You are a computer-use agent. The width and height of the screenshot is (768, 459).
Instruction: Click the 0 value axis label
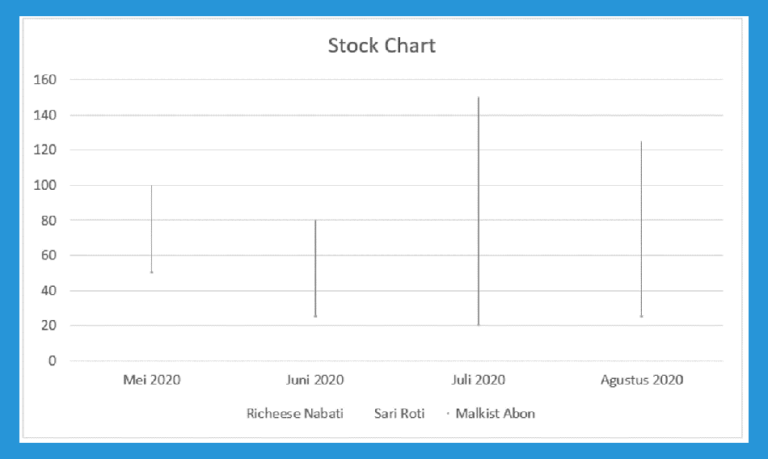[52, 361]
